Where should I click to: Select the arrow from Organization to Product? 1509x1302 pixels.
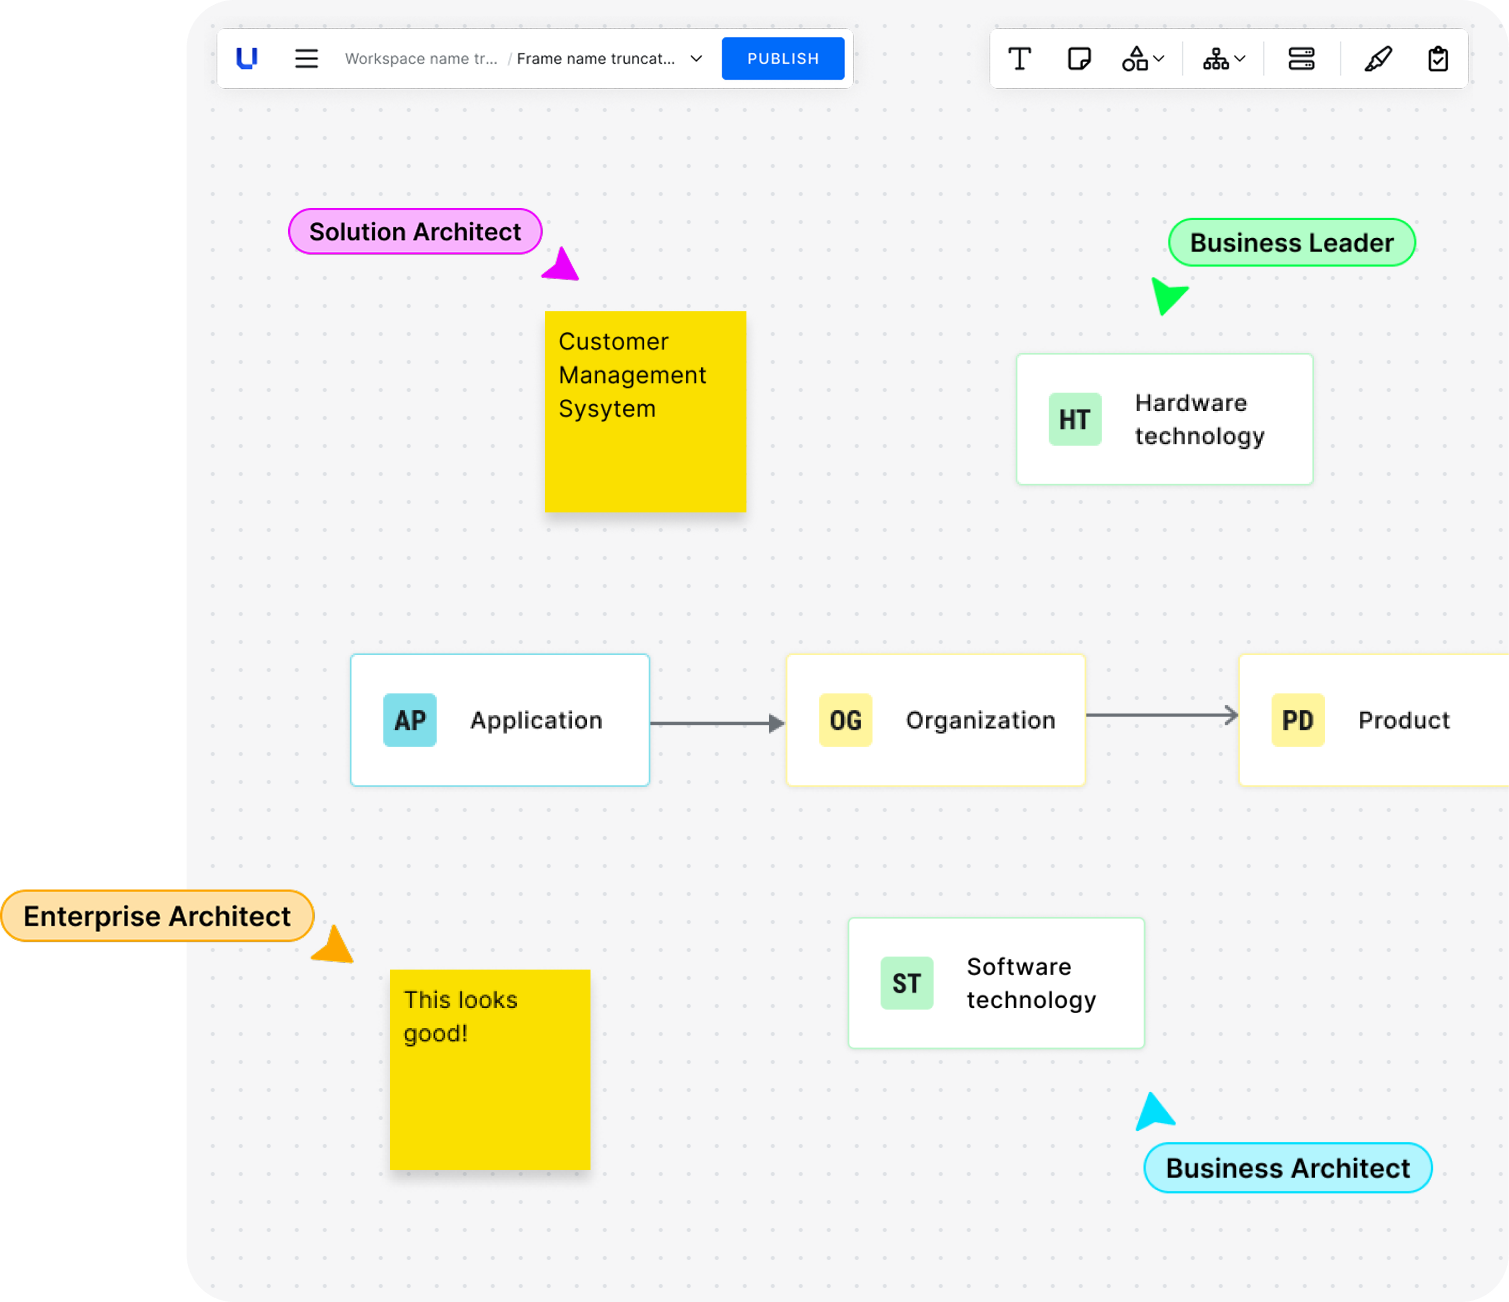click(x=1162, y=715)
